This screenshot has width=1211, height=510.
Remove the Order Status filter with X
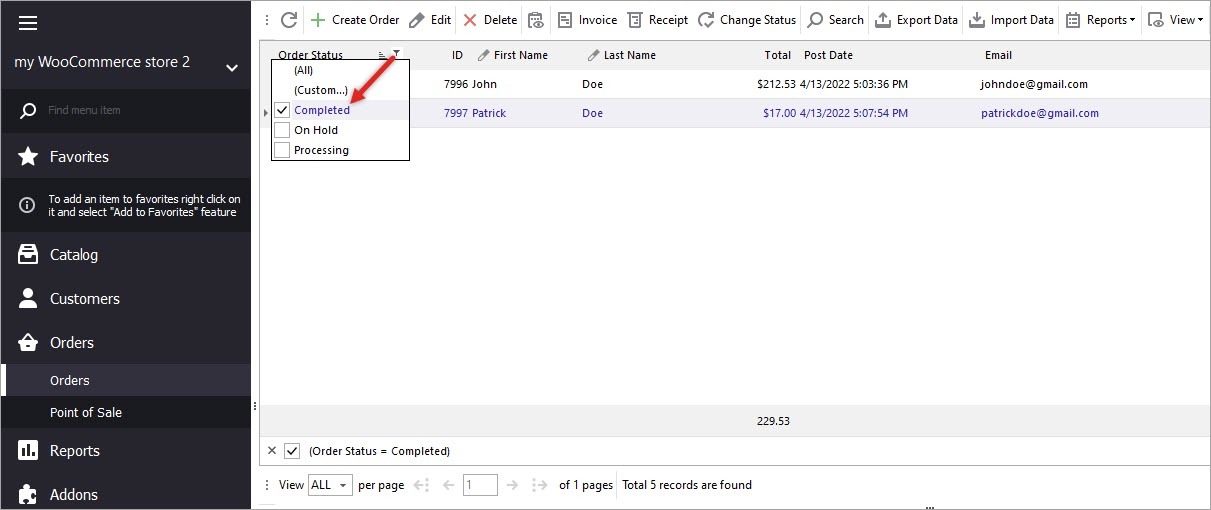272,451
